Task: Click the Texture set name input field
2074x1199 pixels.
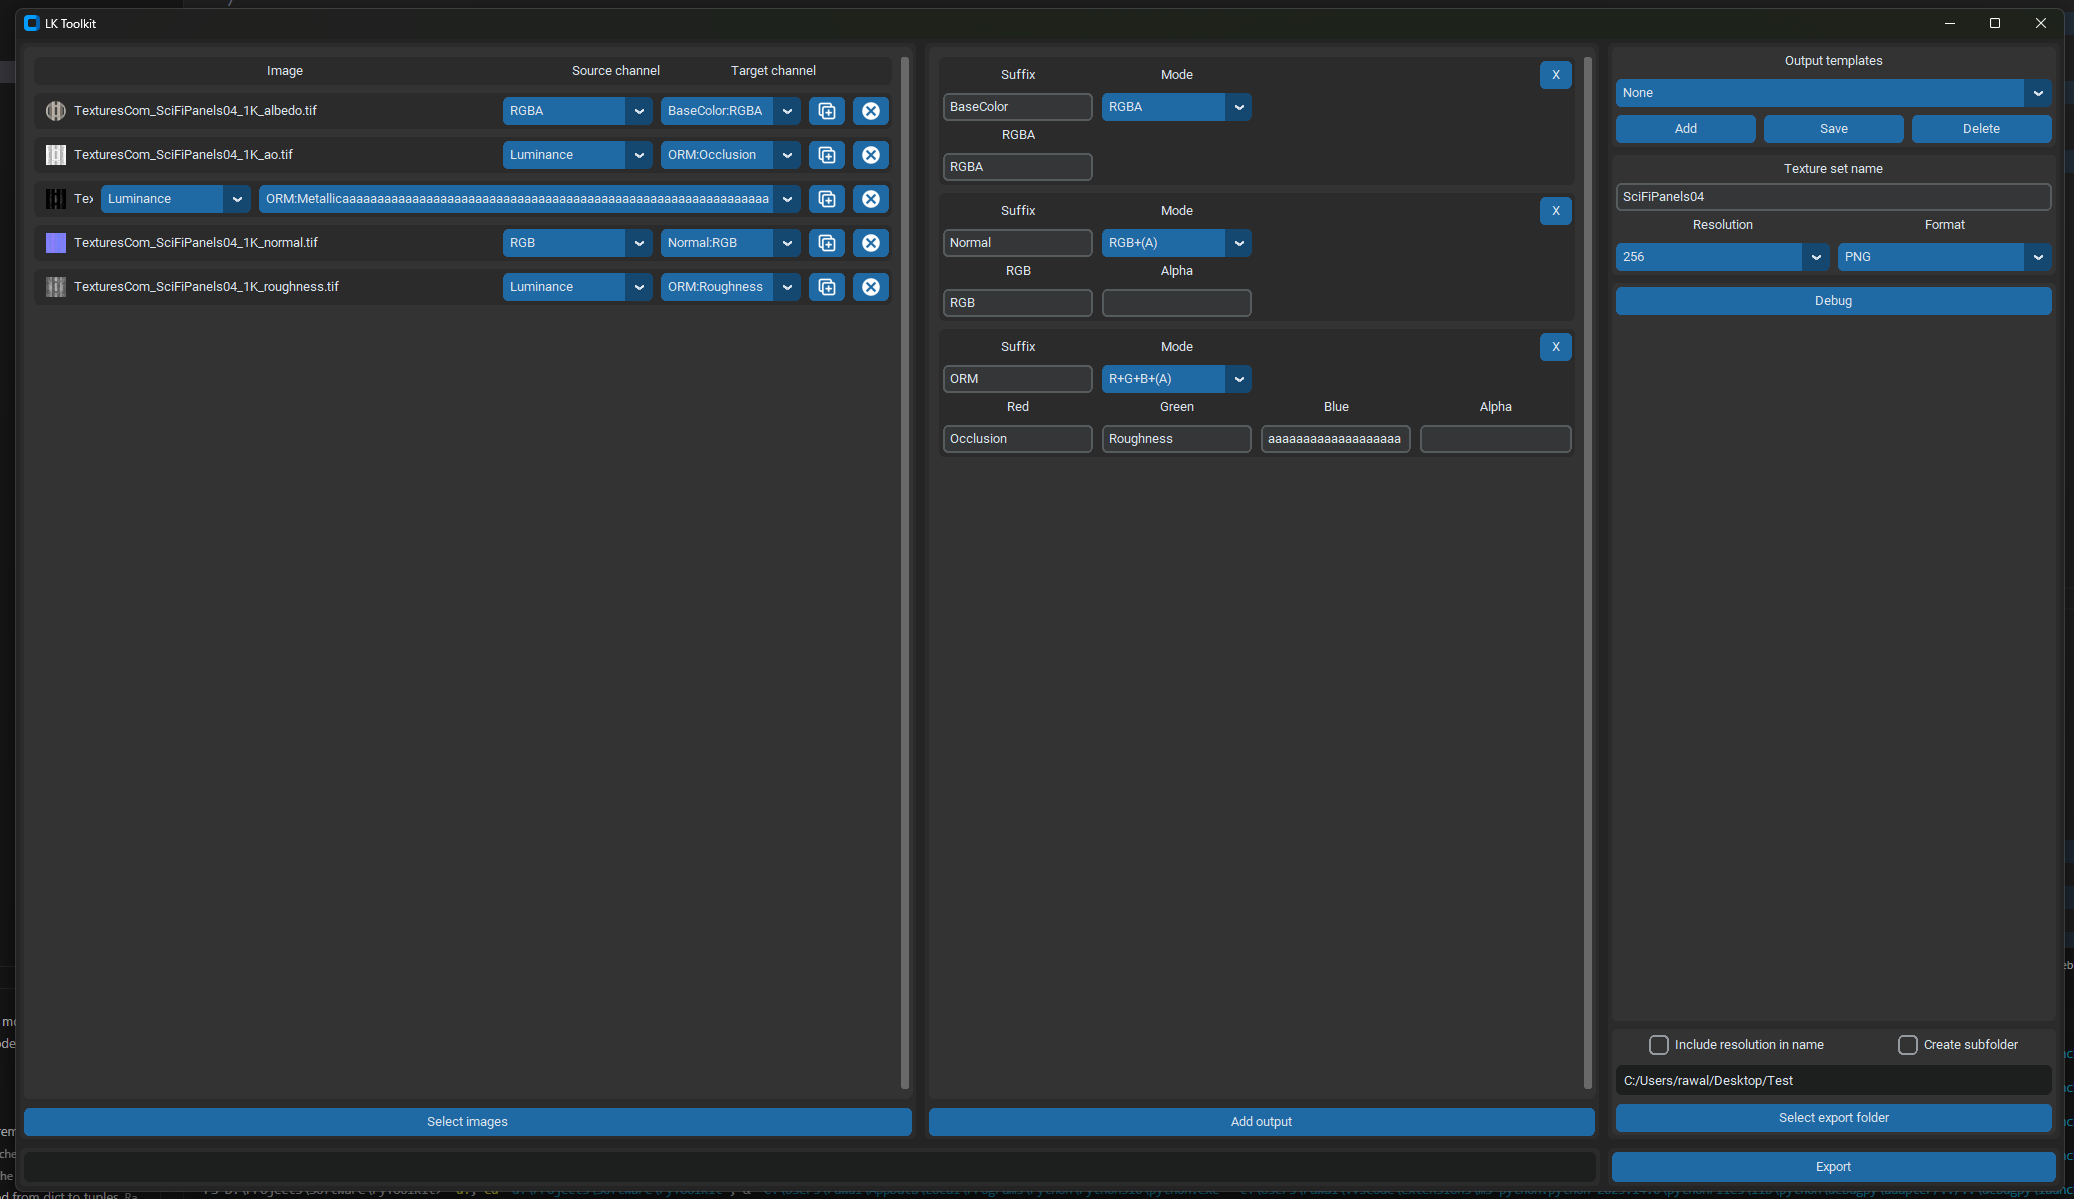Action: [1833, 196]
